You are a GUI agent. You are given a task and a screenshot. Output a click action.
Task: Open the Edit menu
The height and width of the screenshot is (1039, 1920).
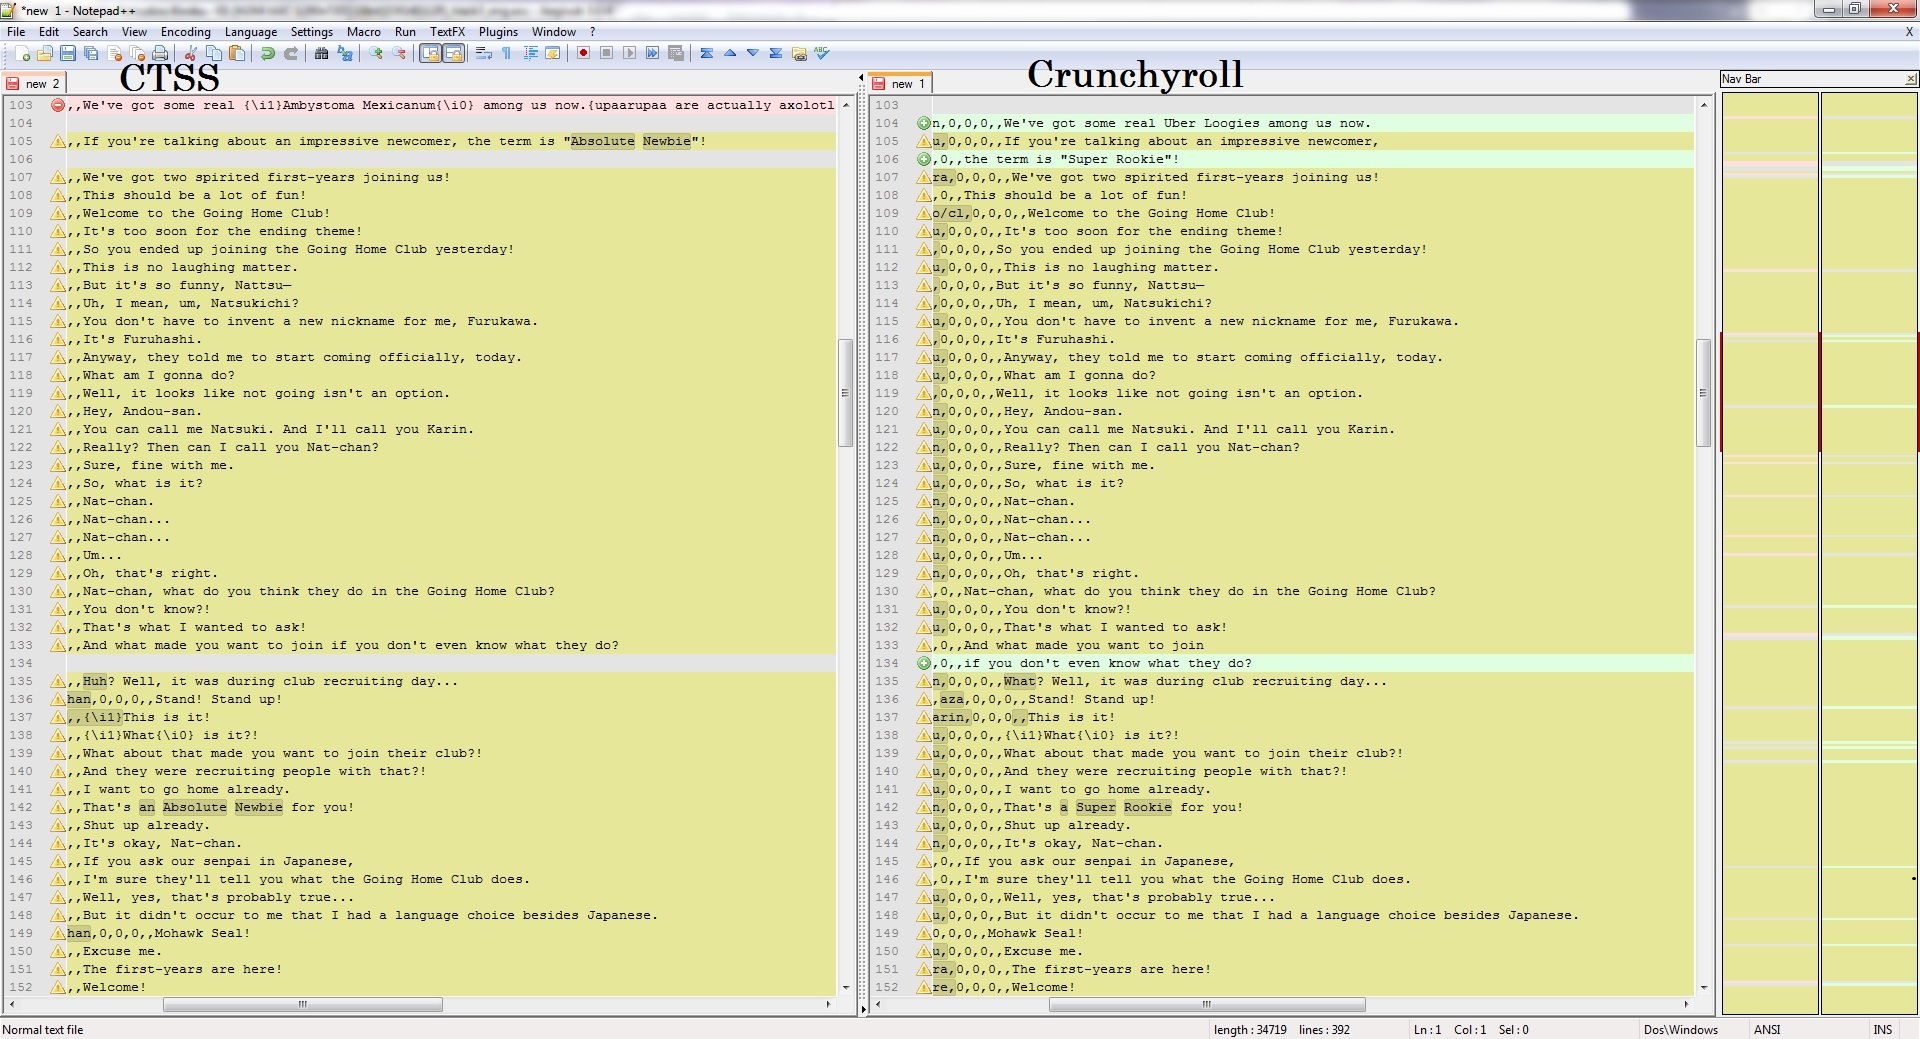49,32
